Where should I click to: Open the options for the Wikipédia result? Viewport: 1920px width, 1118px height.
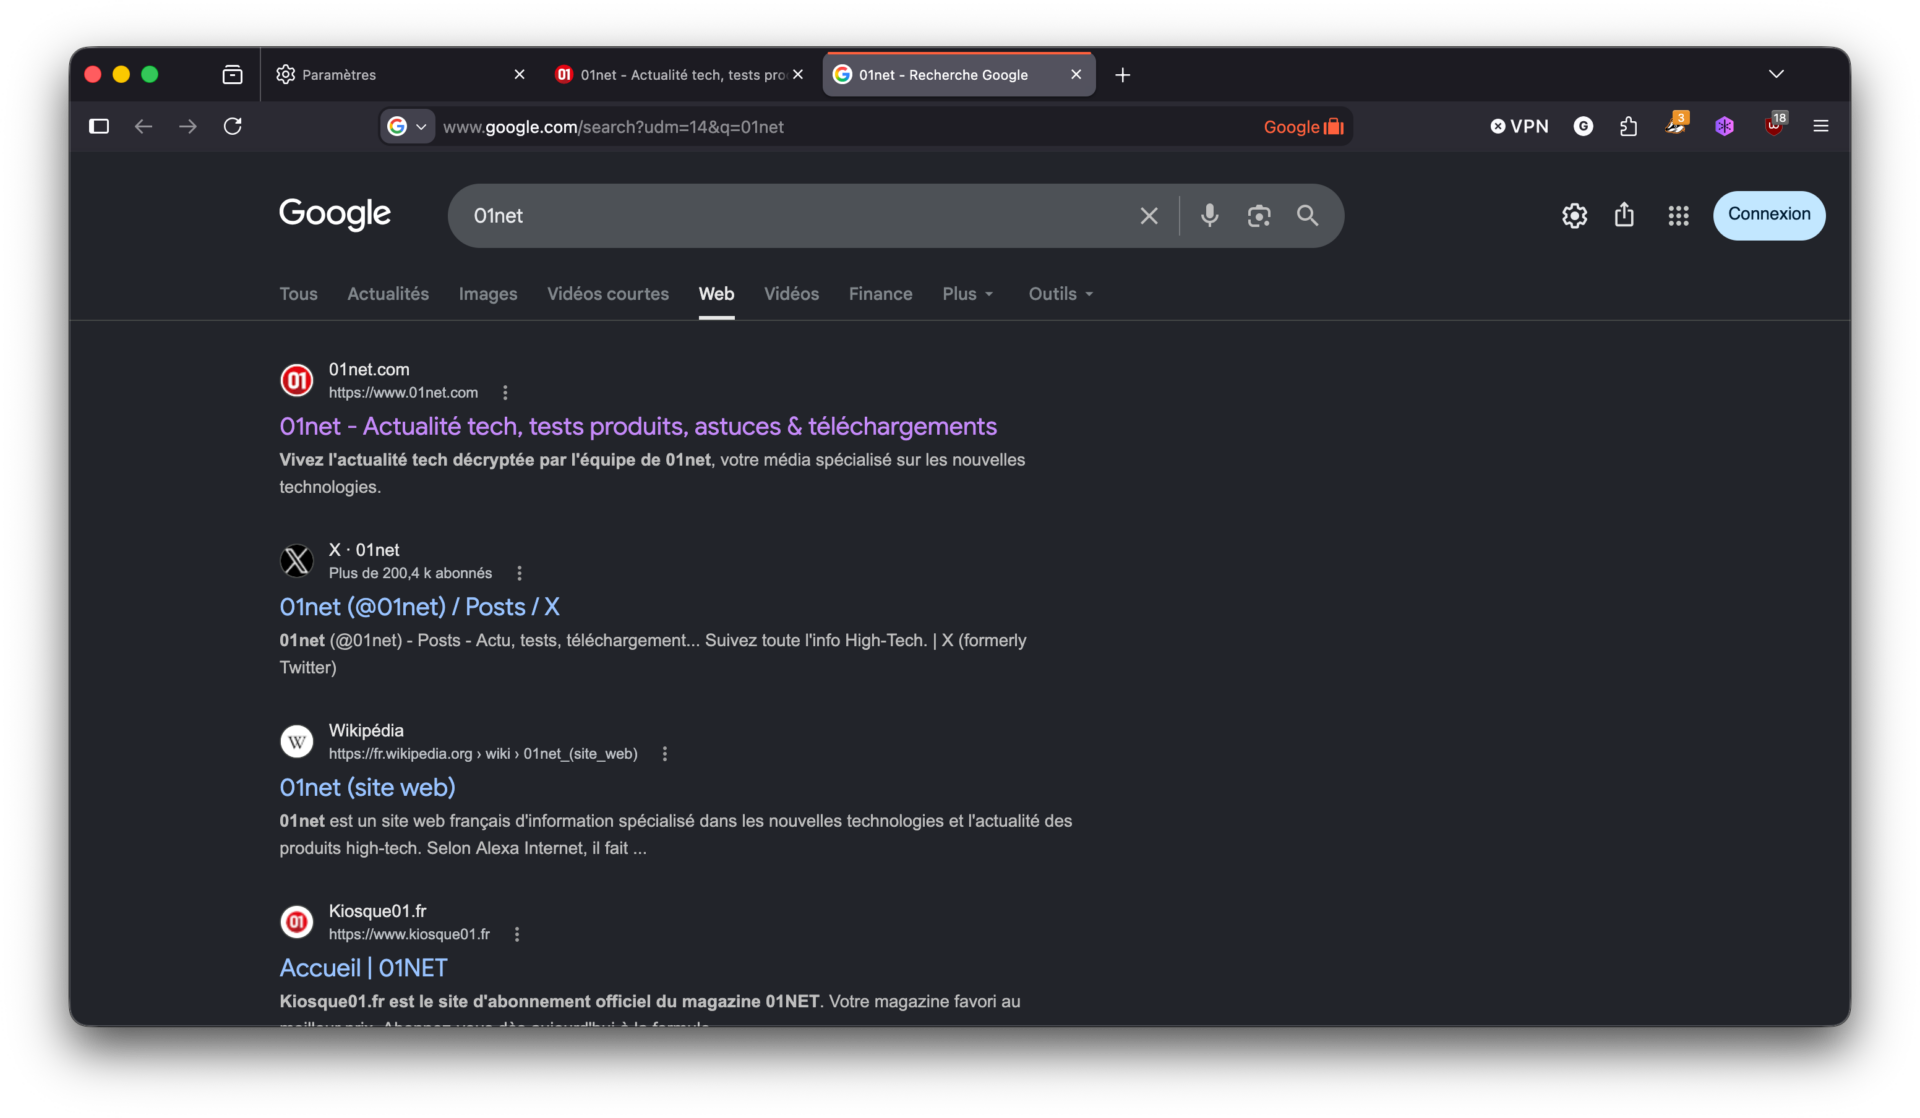665,754
